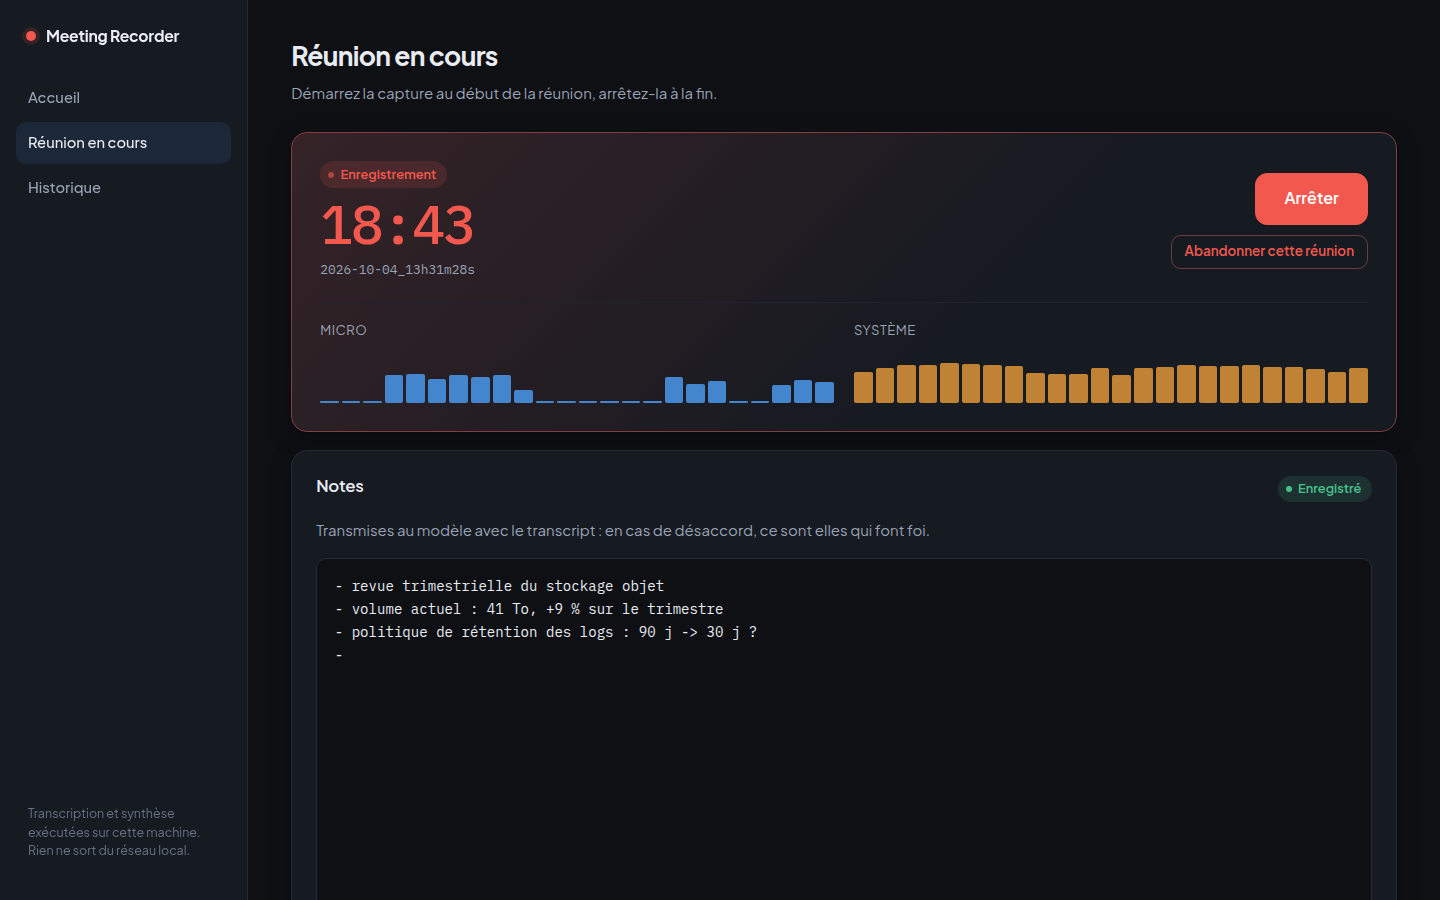Click the Notes section heading
This screenshot has height=900, width=1440.
(x=340, y=487)
